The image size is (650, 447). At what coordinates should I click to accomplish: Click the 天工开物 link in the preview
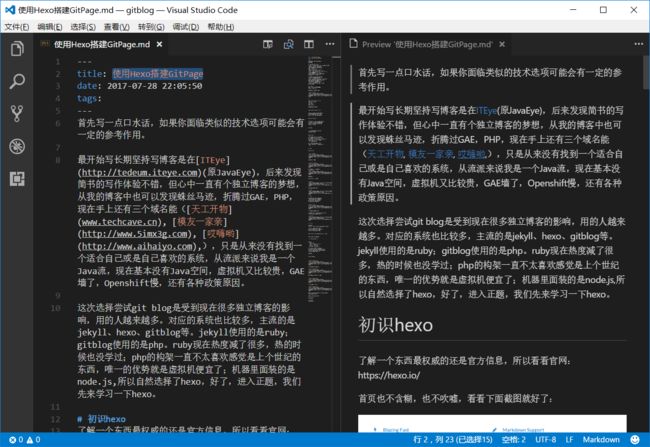(x=386, y=154)
